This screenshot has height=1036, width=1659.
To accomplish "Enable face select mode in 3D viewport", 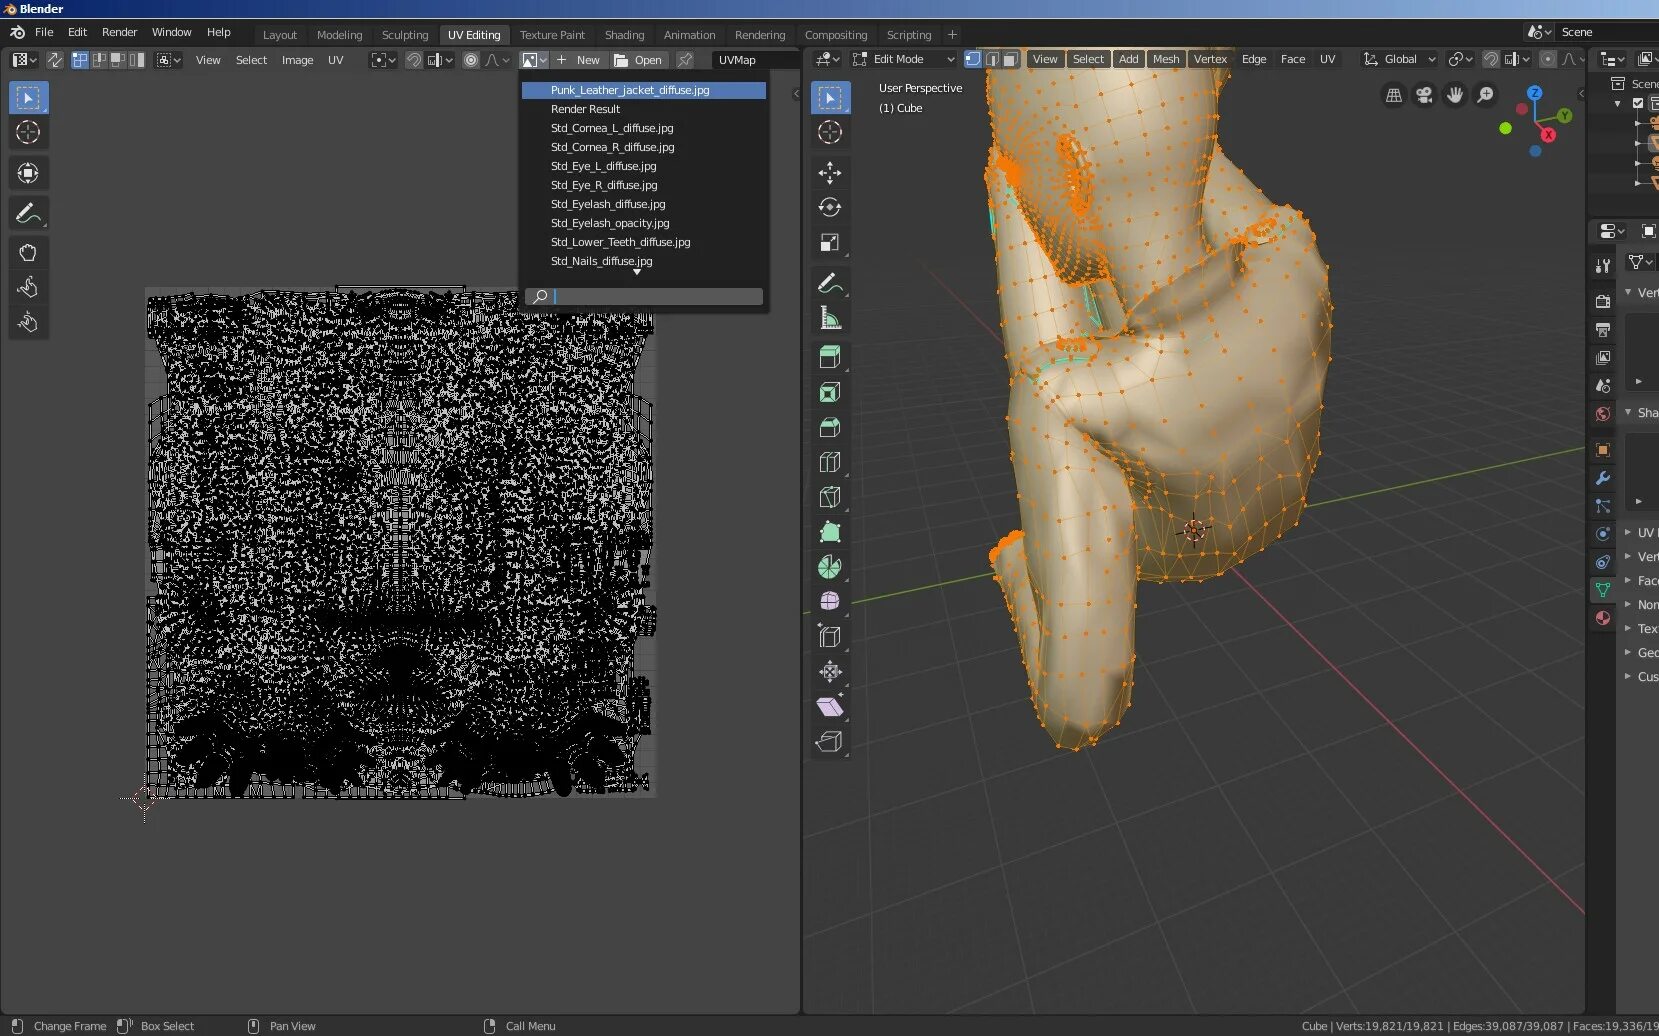I will (1011, 59).
